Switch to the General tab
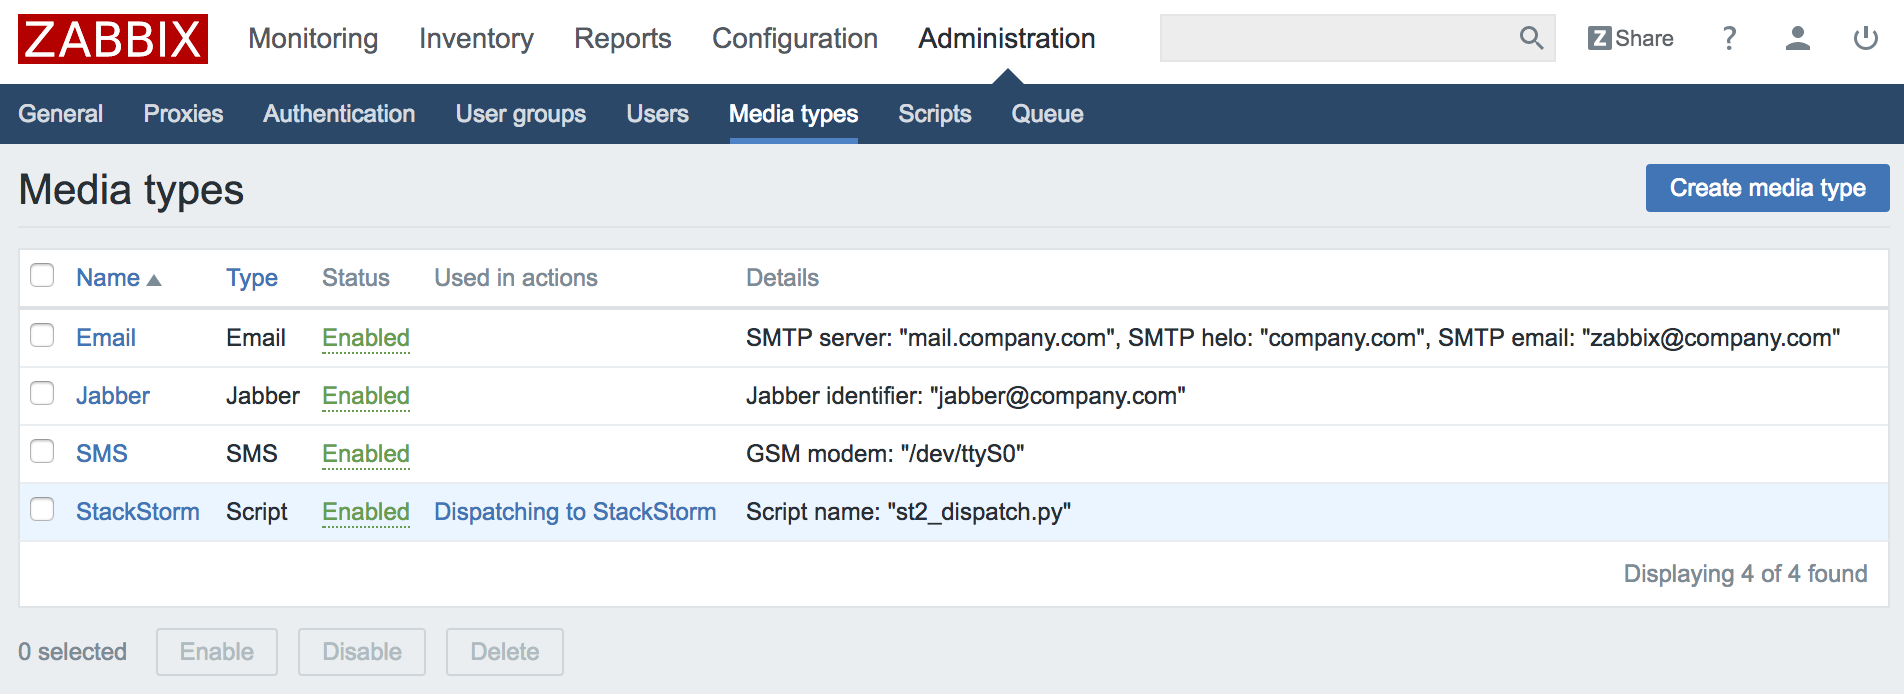Screen dimensions: 1904x694 click(61, 114)
